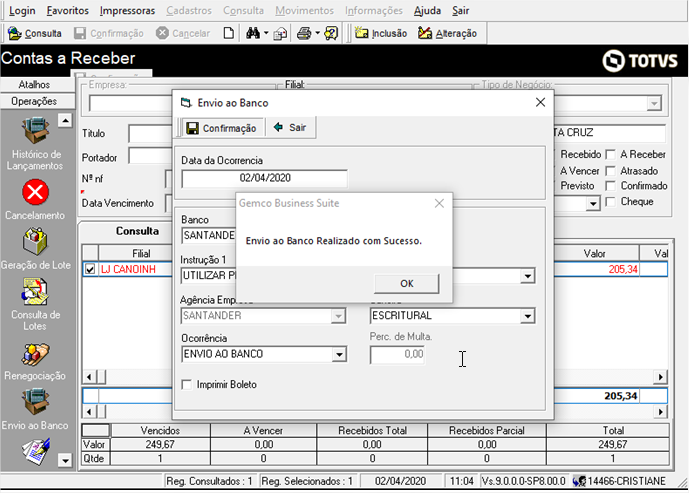Open printer options dropdown arrow
689x493 pixels.
[317, 33]
